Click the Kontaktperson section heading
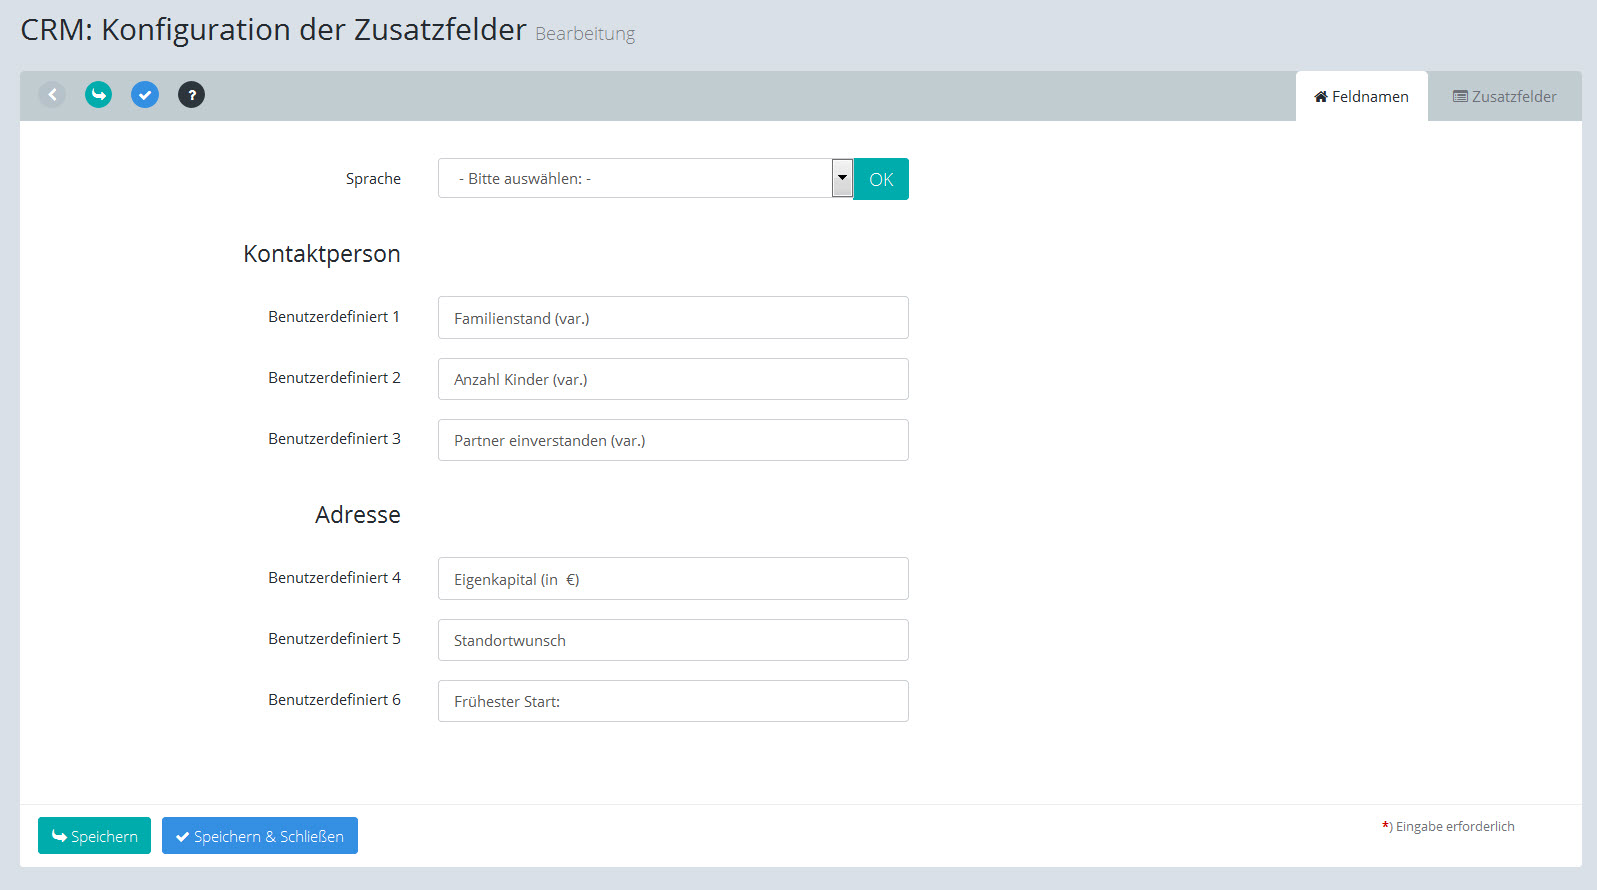 tap(321, 254)
